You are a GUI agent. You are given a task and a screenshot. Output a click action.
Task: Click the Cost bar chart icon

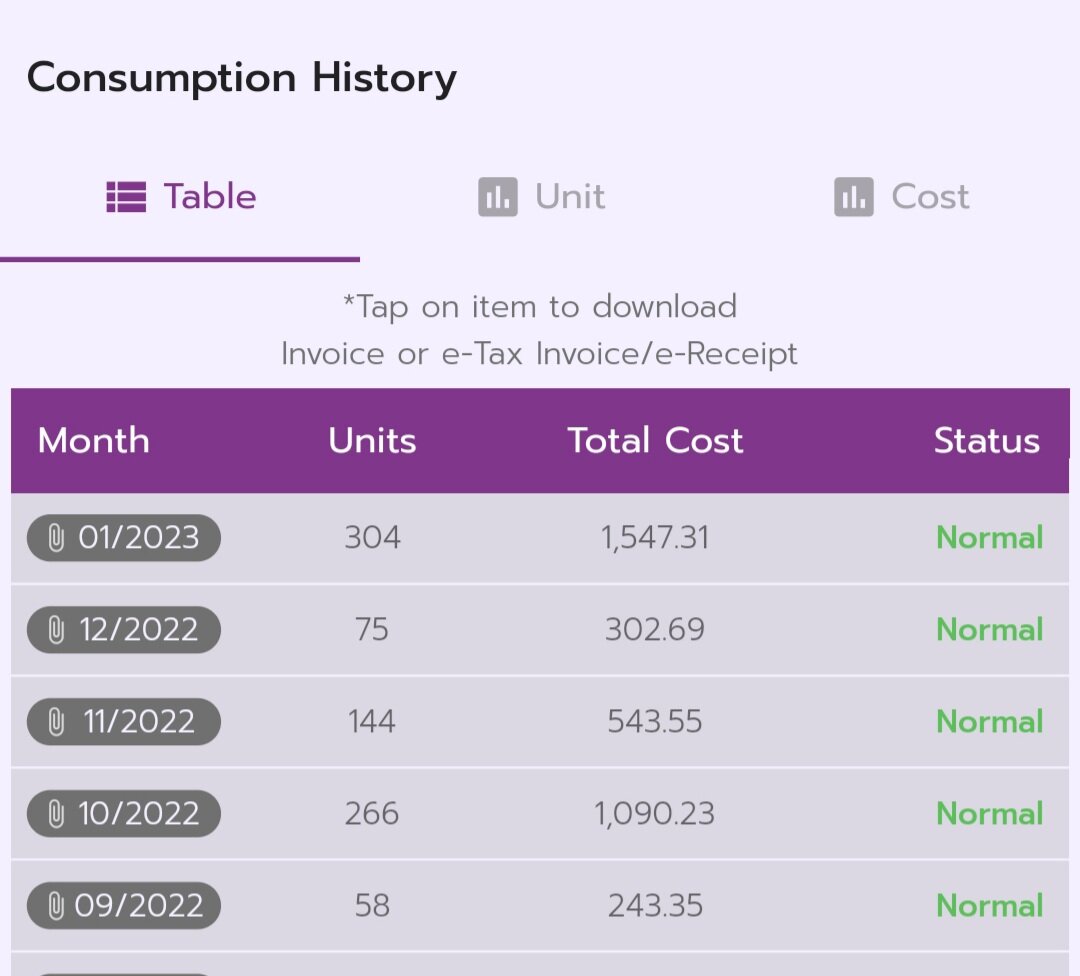point(853,197)
